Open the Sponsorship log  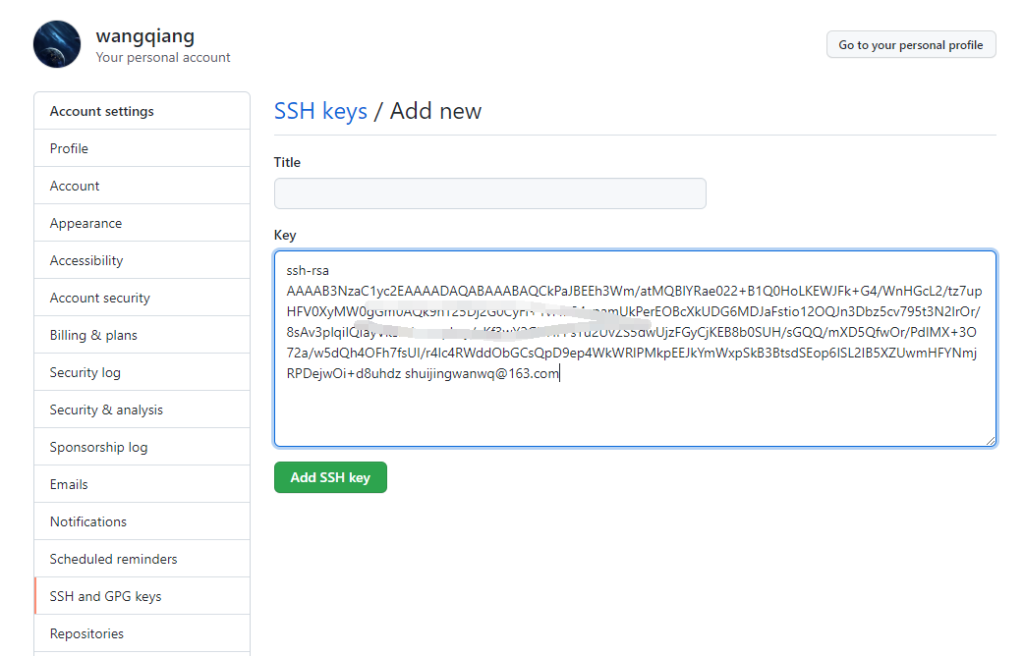[97, 446]
